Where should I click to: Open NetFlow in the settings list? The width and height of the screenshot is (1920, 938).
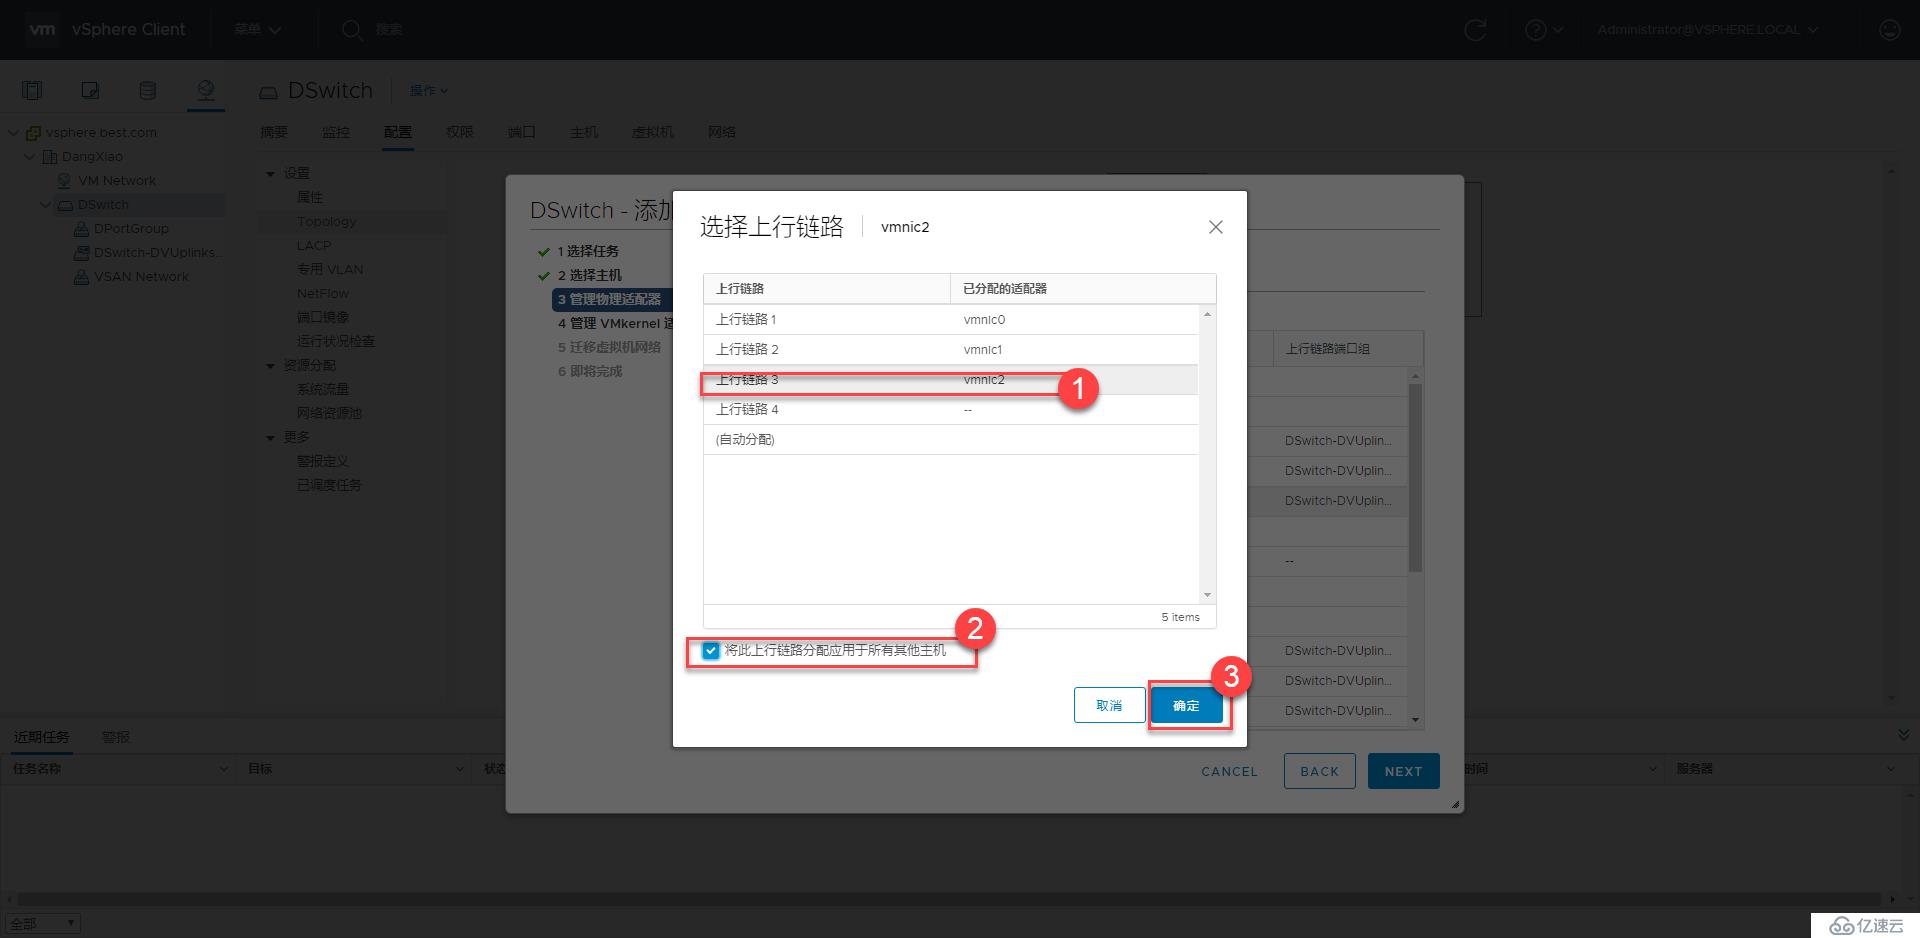coord(323,294)
